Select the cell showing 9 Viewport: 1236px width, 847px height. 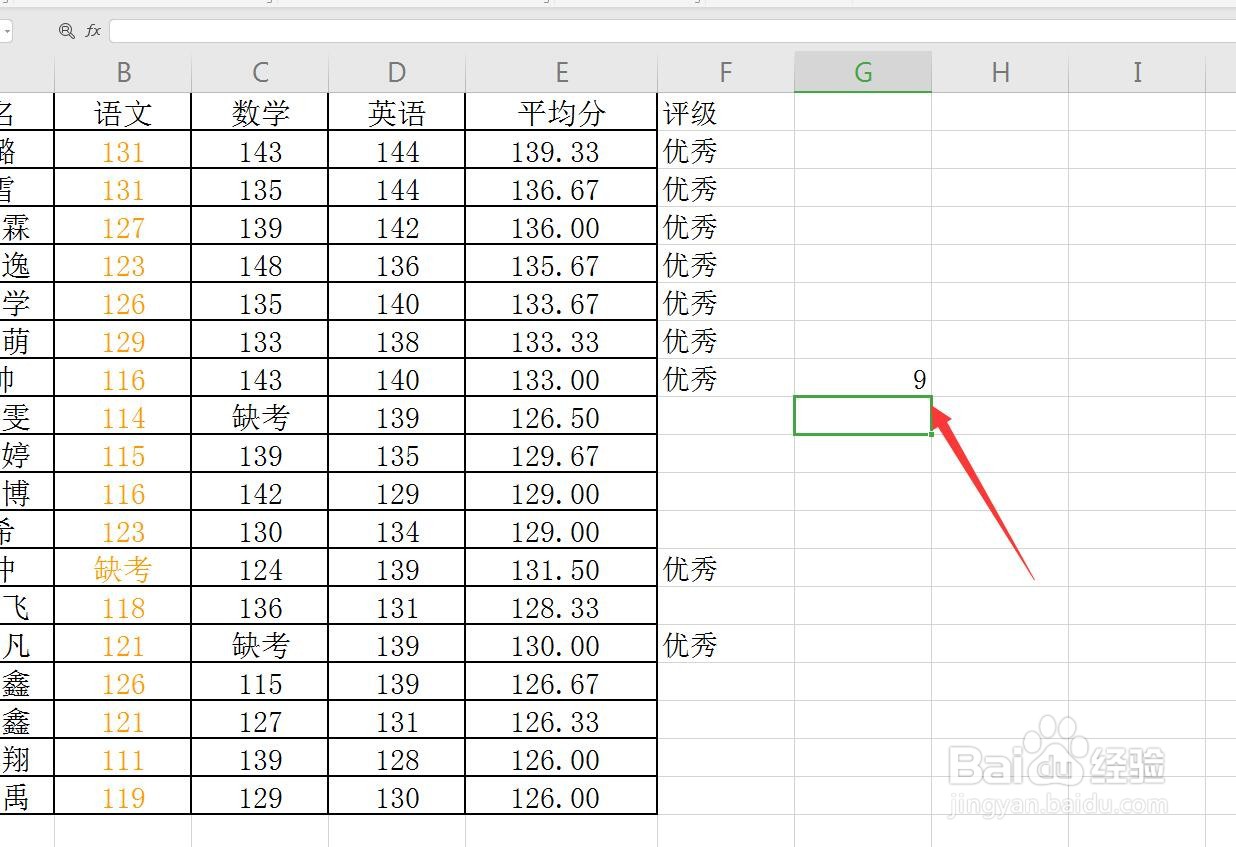tap(862, 379)
